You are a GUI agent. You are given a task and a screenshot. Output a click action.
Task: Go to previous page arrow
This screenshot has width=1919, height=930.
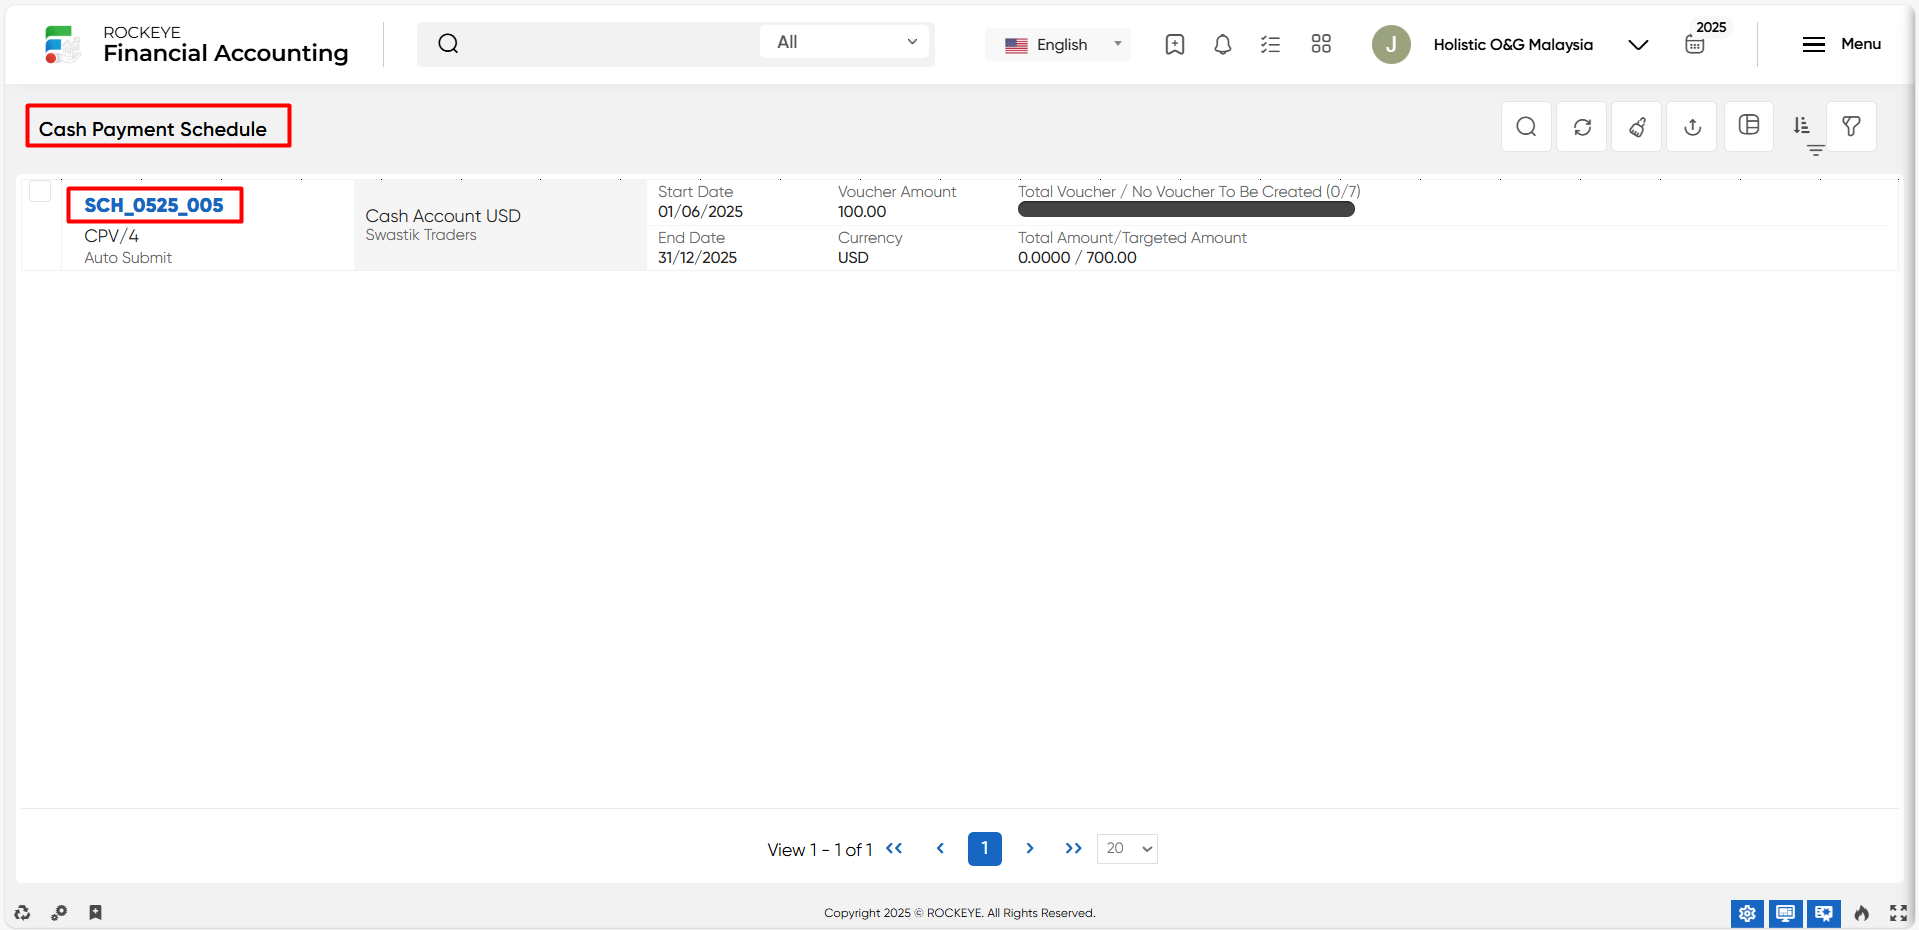(x=940, y=848)
